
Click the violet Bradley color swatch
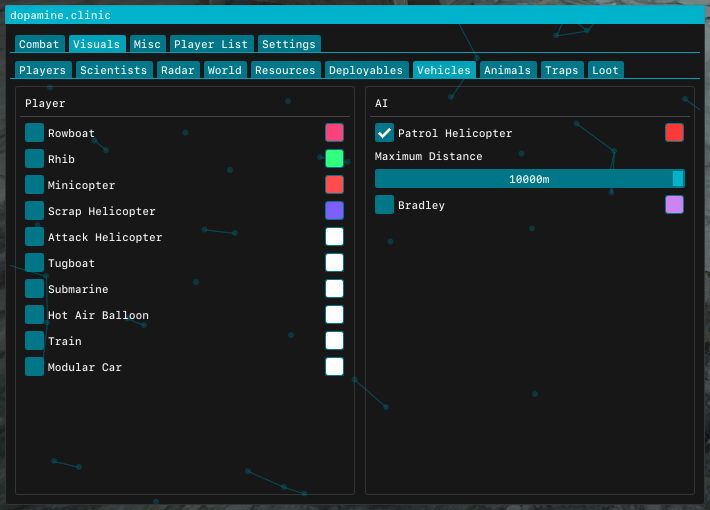674,205
